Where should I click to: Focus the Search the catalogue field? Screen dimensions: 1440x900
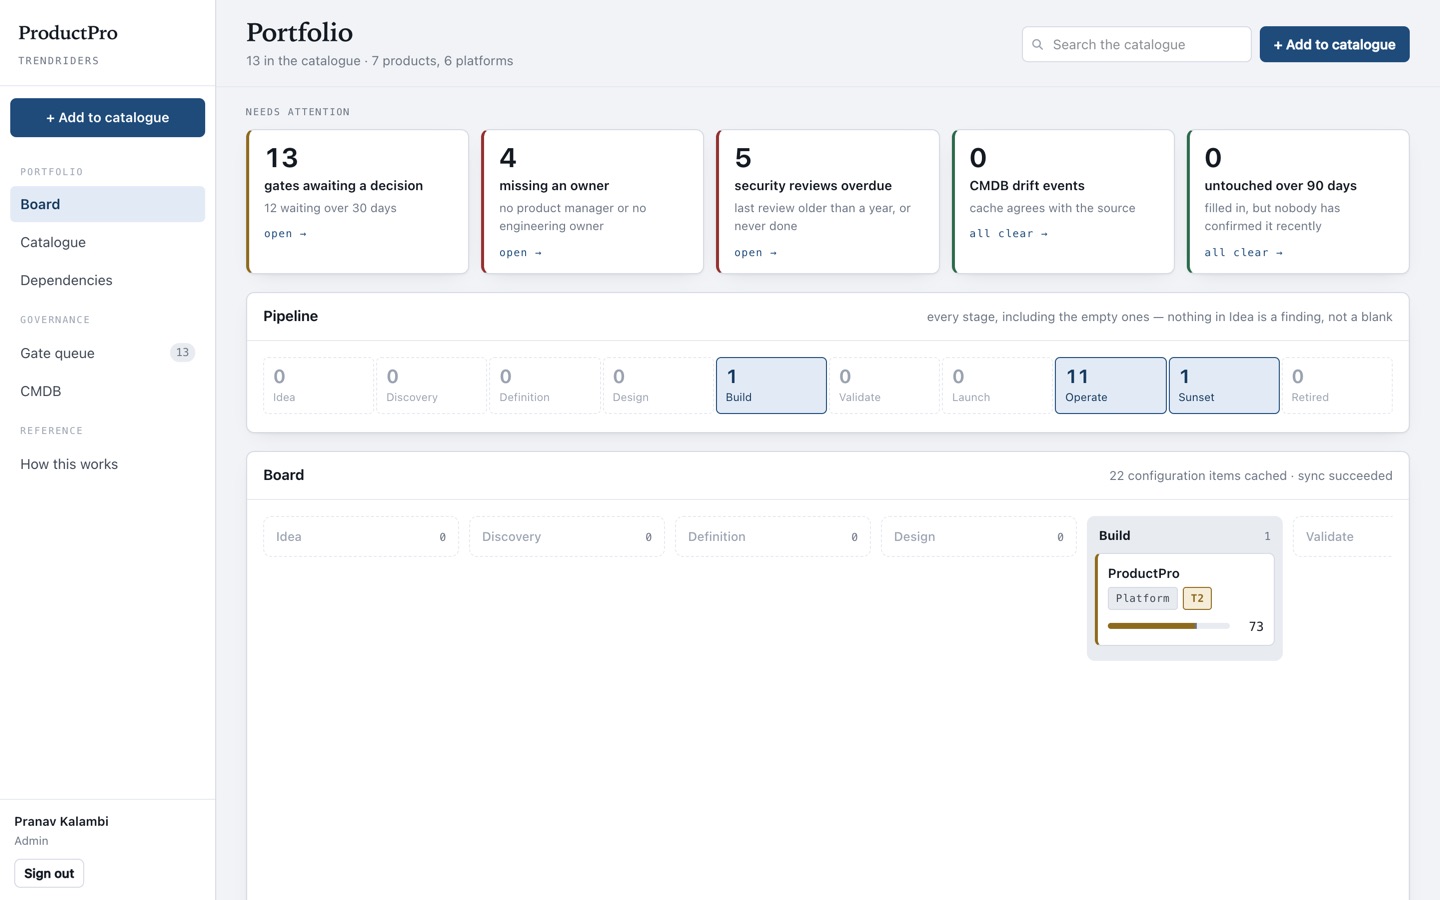(1136, 44)
